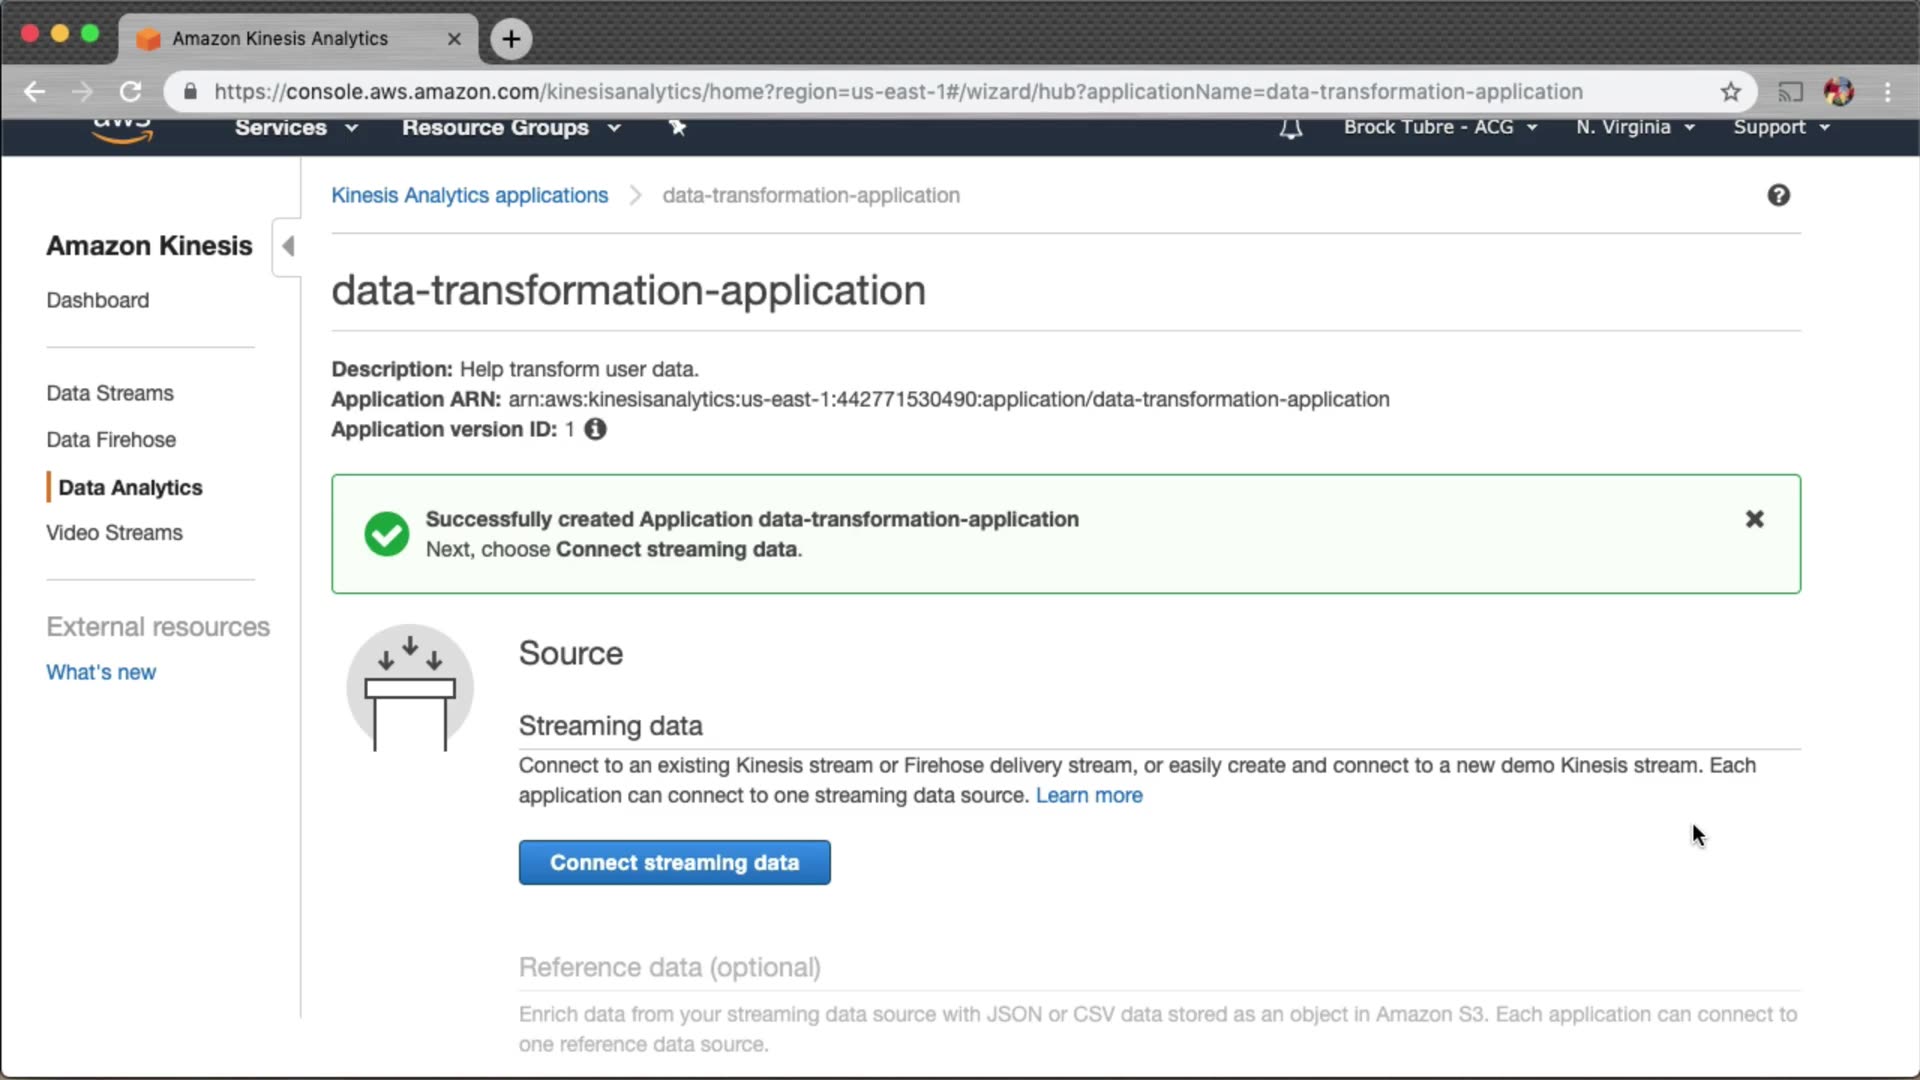
Task: Click the browser address bar URL
Action: (x=898, y=92)
